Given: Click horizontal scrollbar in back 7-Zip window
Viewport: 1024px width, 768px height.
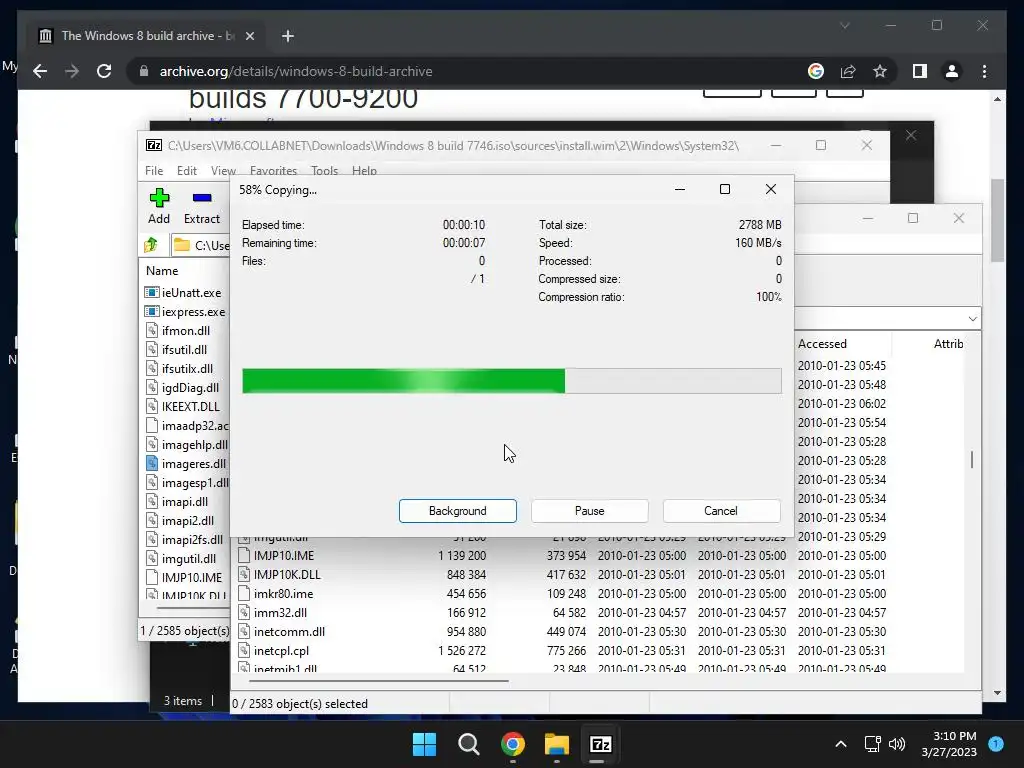Looking at the screenshot, I should (378, 680).
